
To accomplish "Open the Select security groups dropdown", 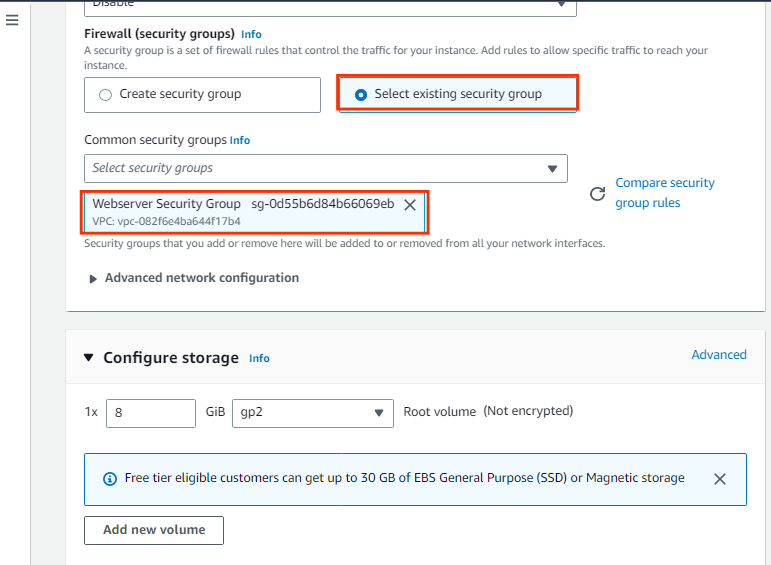I will [326, 168].
